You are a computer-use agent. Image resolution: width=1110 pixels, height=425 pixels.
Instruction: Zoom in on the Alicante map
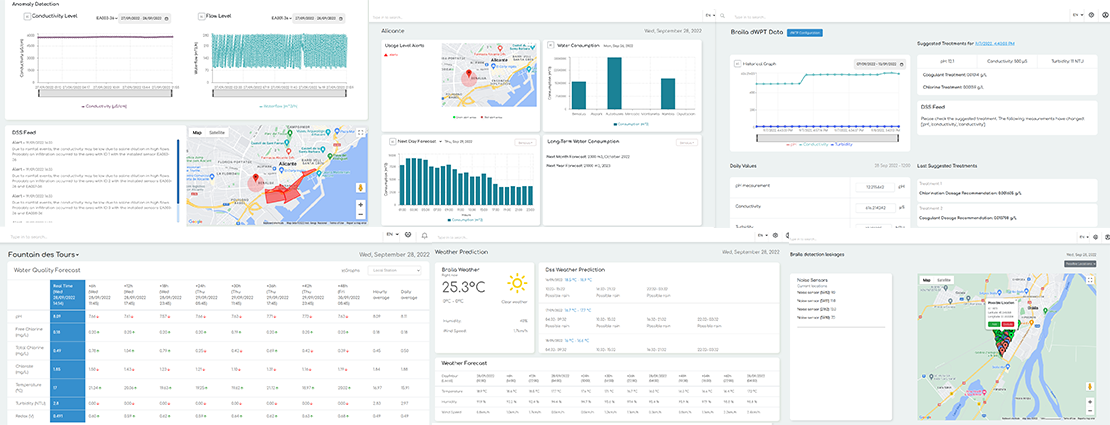(360, 205)
